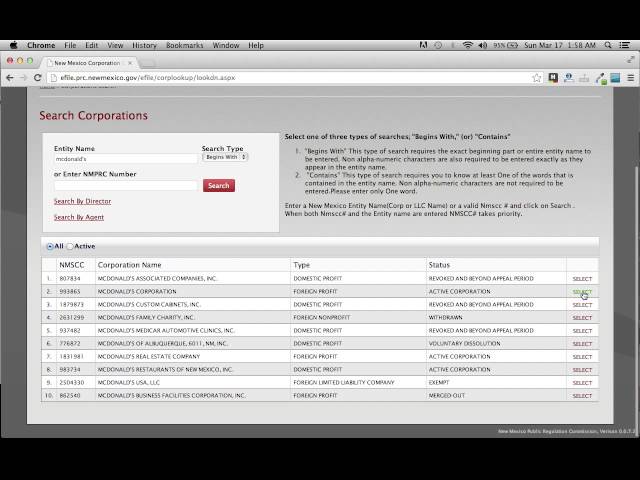
Task: Click the Time Machine clock icon
Action: (438, 45)
